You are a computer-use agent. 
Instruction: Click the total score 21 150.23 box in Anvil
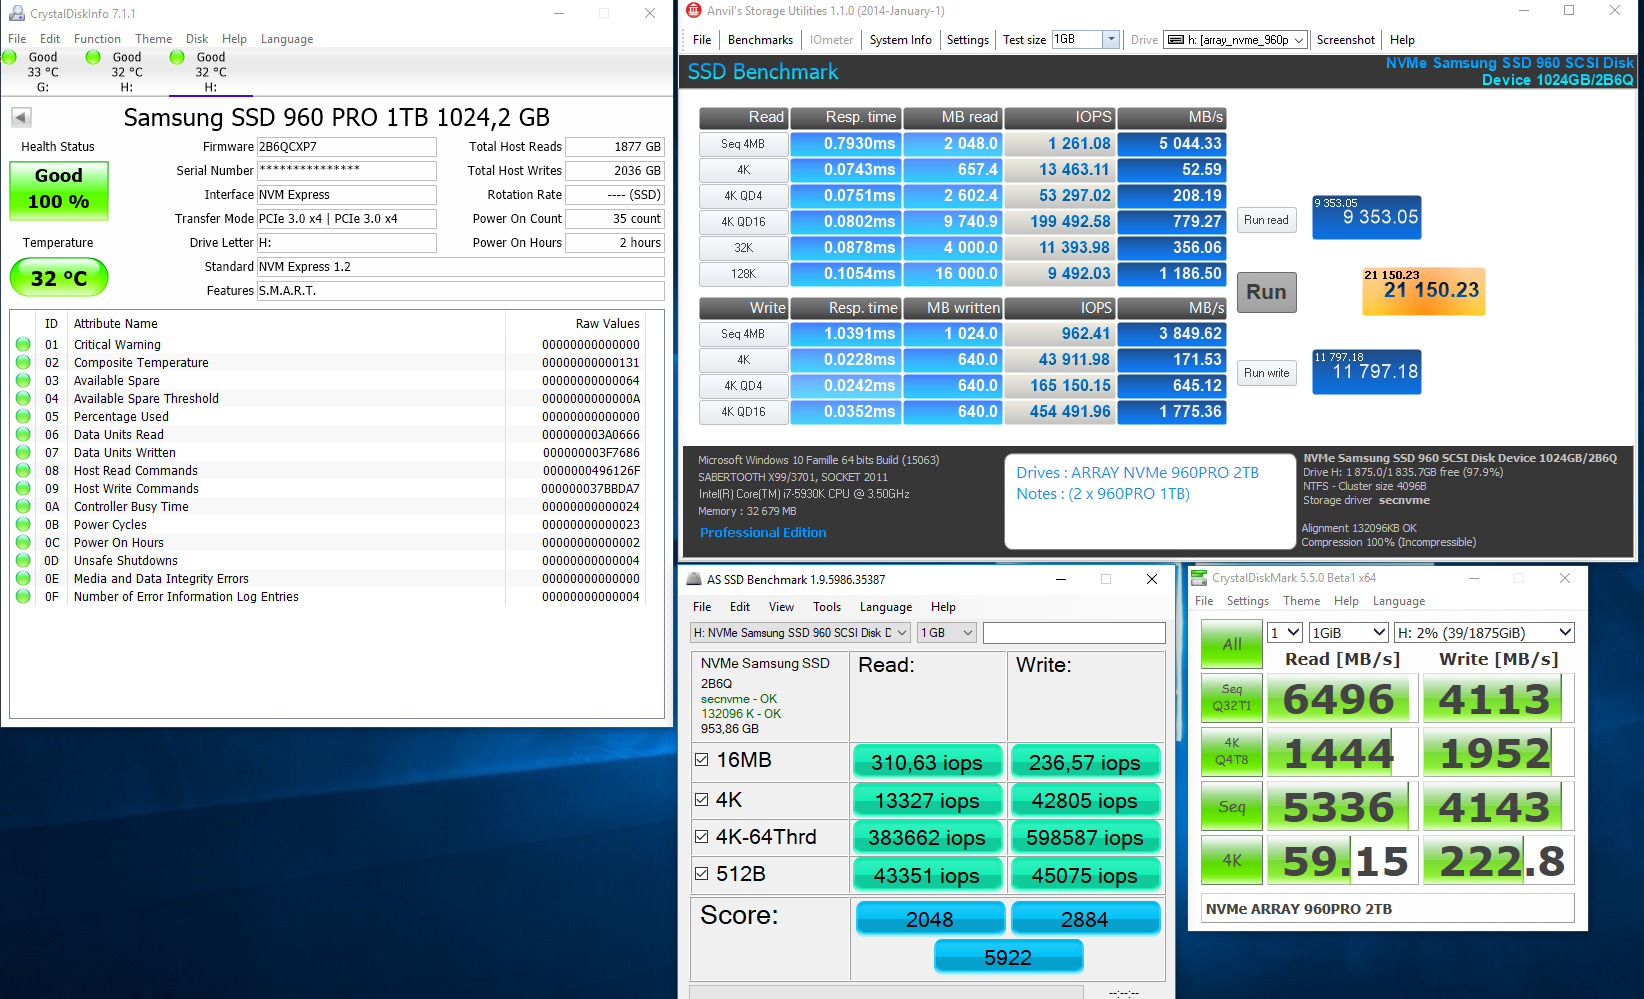pos(1423,291)
